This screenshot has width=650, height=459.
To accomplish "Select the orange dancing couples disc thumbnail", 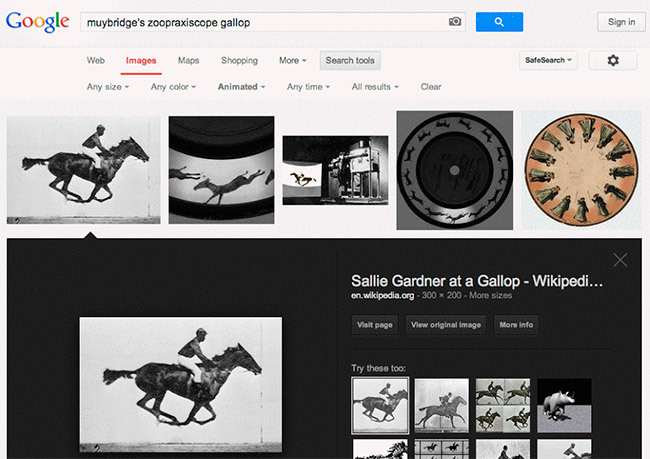I will pos(581,170).
